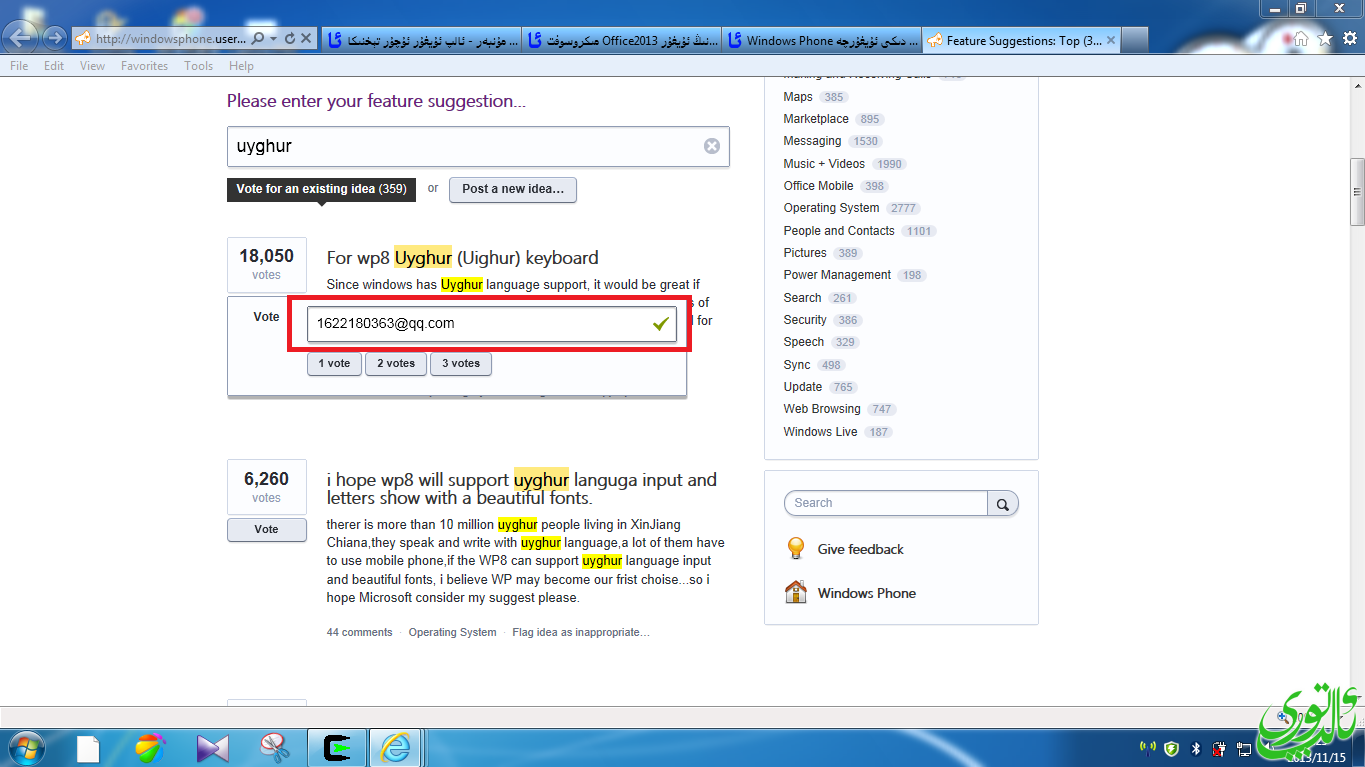Open Internet Explorer from the taskbar

[395, 748]
